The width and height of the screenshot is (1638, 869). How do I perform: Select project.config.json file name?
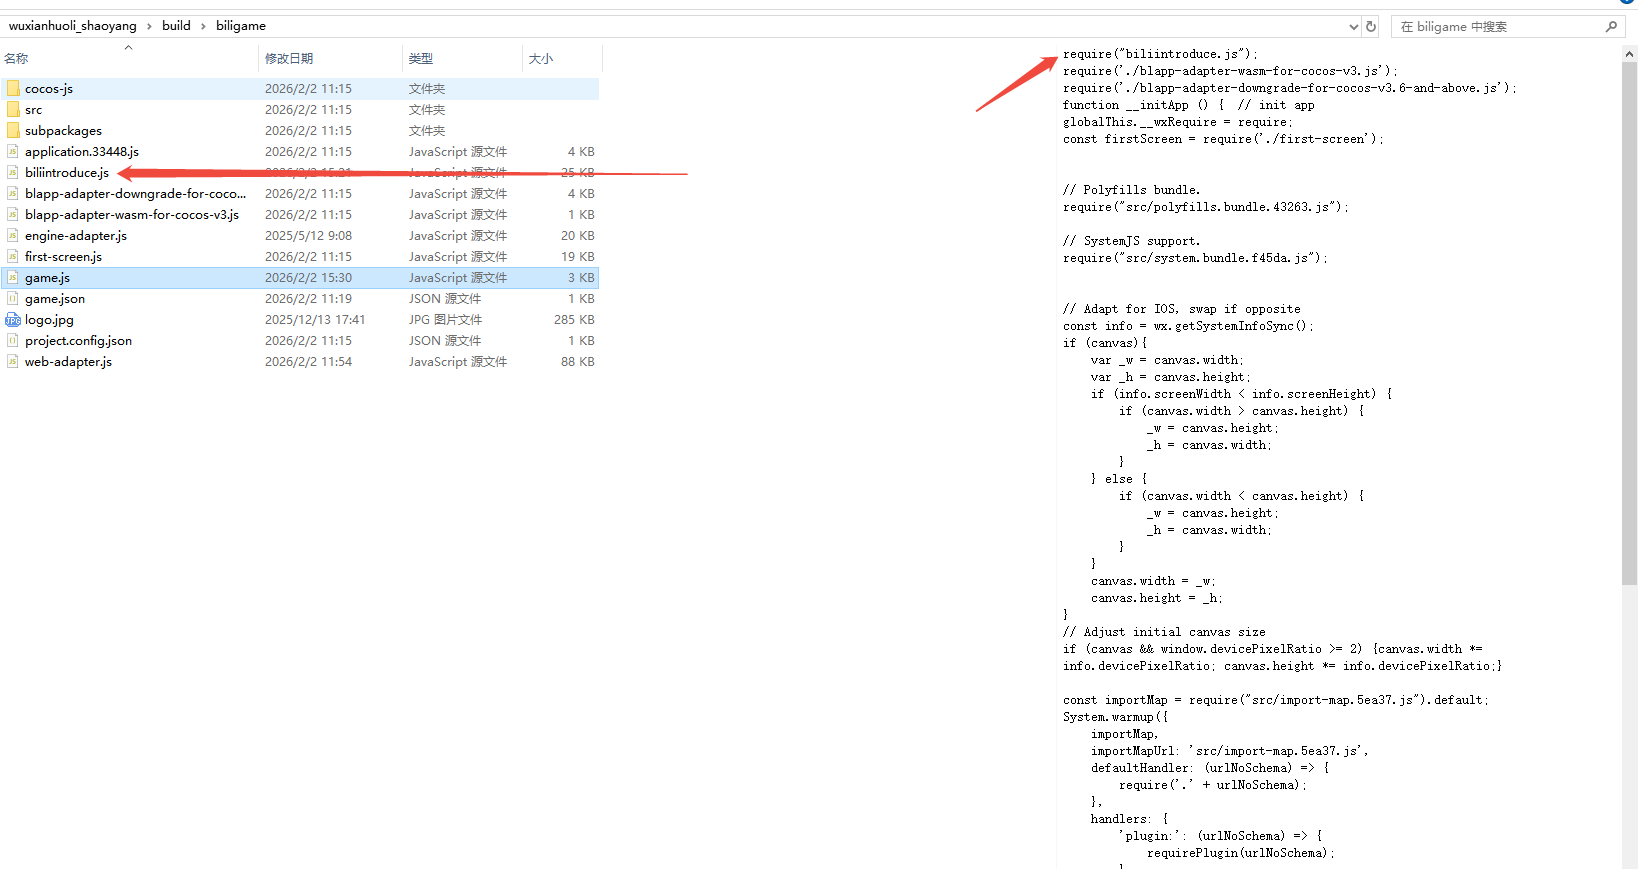pos(78,341)
